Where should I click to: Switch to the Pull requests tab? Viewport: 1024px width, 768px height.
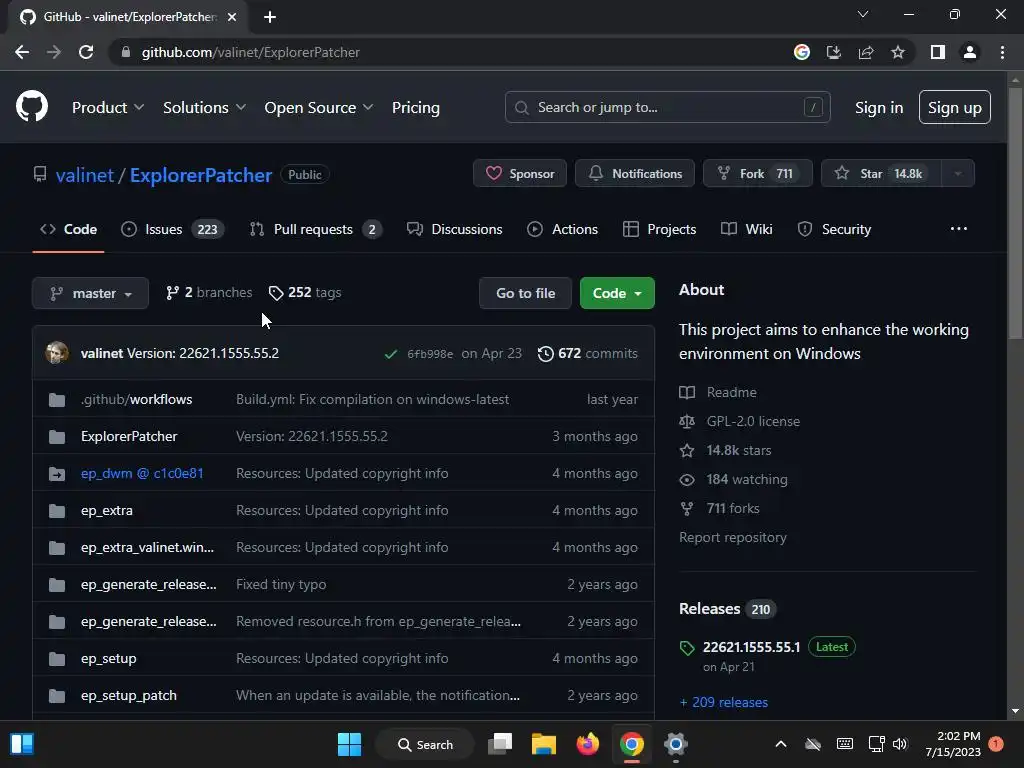315,229
